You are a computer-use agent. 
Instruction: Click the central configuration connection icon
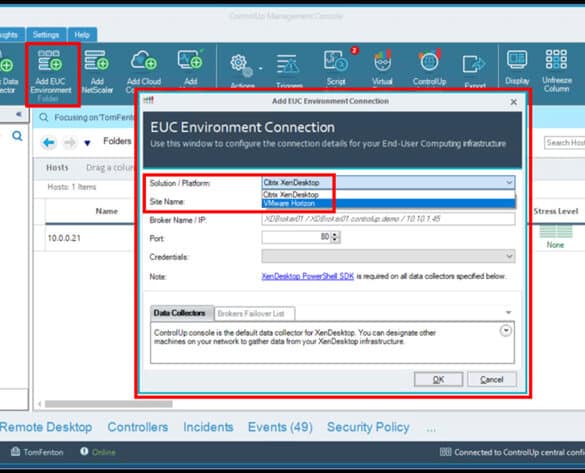445,452
